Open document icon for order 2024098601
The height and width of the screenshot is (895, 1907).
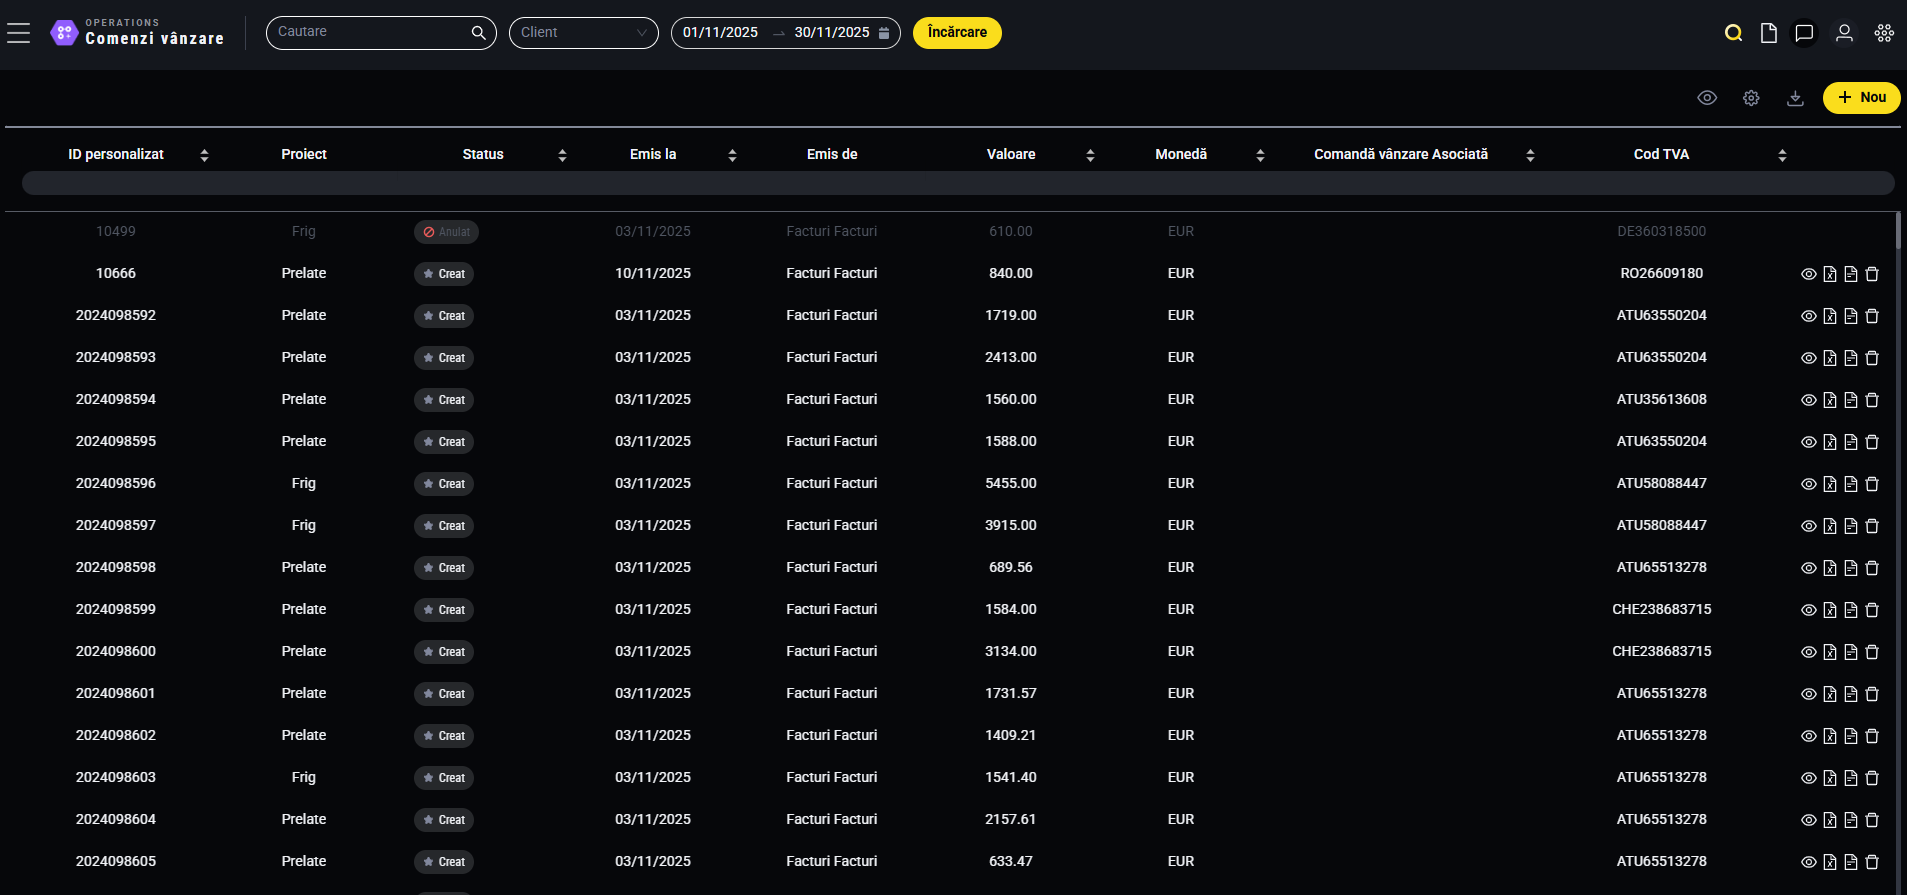coord(1851,694)
